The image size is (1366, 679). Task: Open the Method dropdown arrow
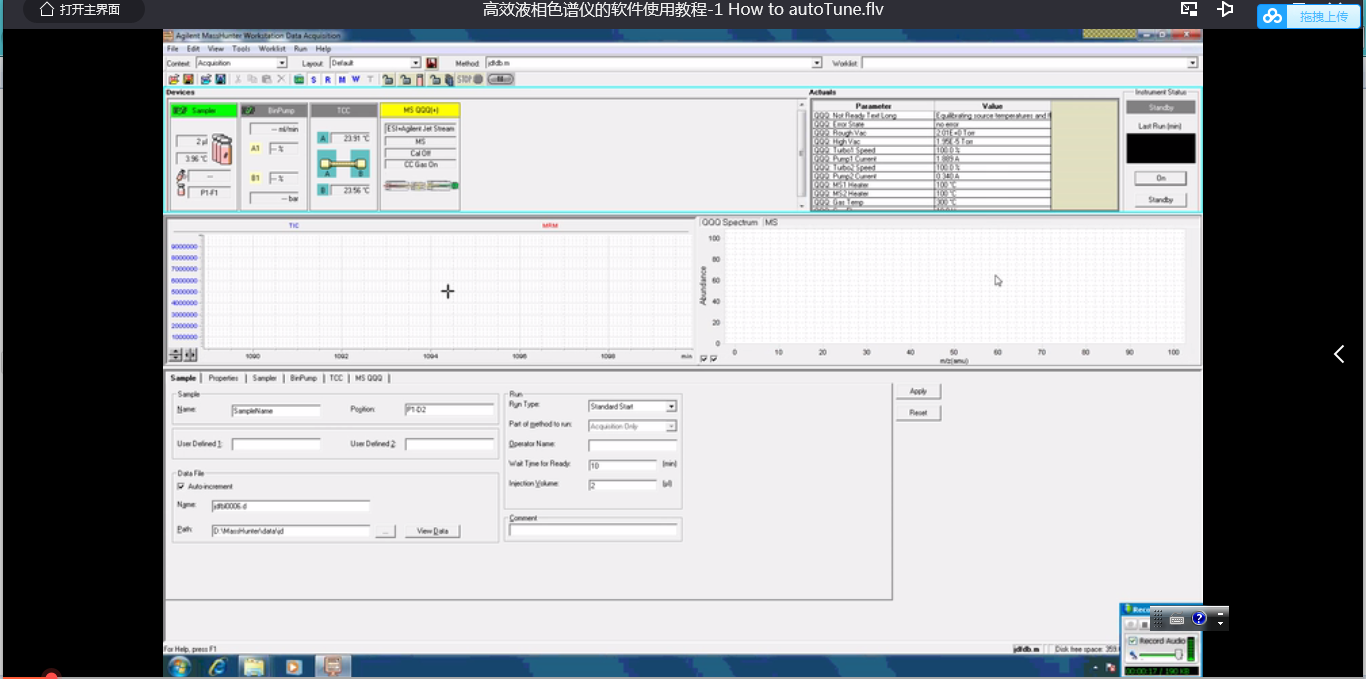pos(817,63)
